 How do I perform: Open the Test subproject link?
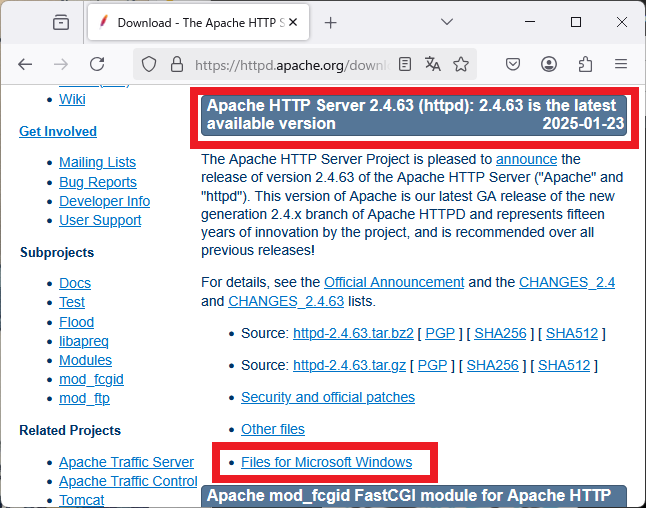click(72, 302)
